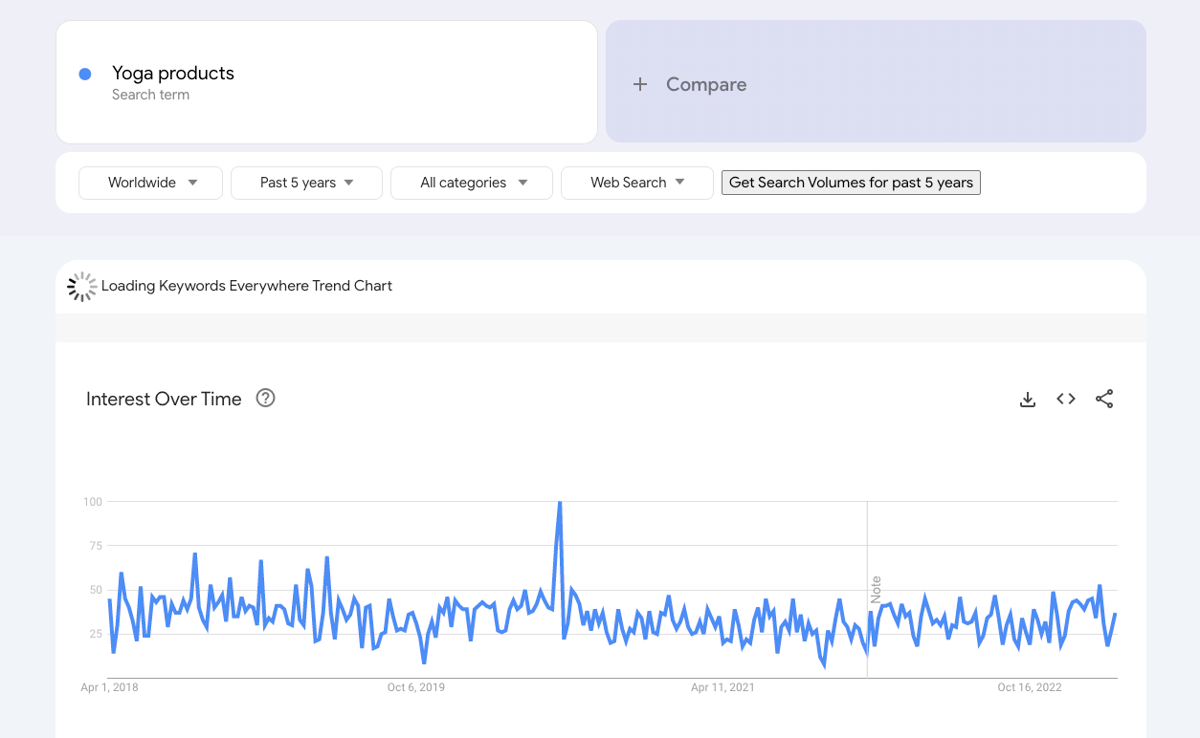Download the Interest Over Time data
The height and width of the screenshot is (738, 1200).
pos(1027,399)
